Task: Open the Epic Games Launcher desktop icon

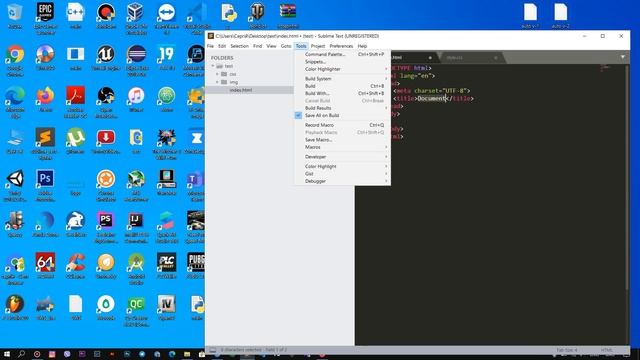Action: (x=45, y=18)
